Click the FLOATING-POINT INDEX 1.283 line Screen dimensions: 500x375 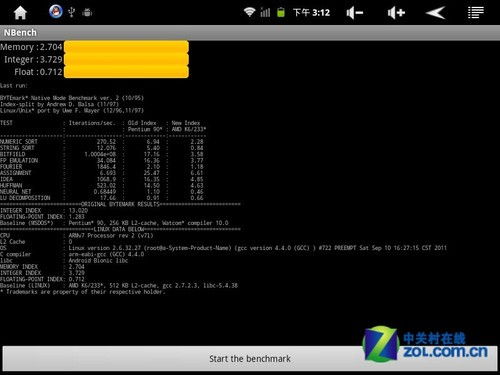pyautogui.click(x=42, y=217)
